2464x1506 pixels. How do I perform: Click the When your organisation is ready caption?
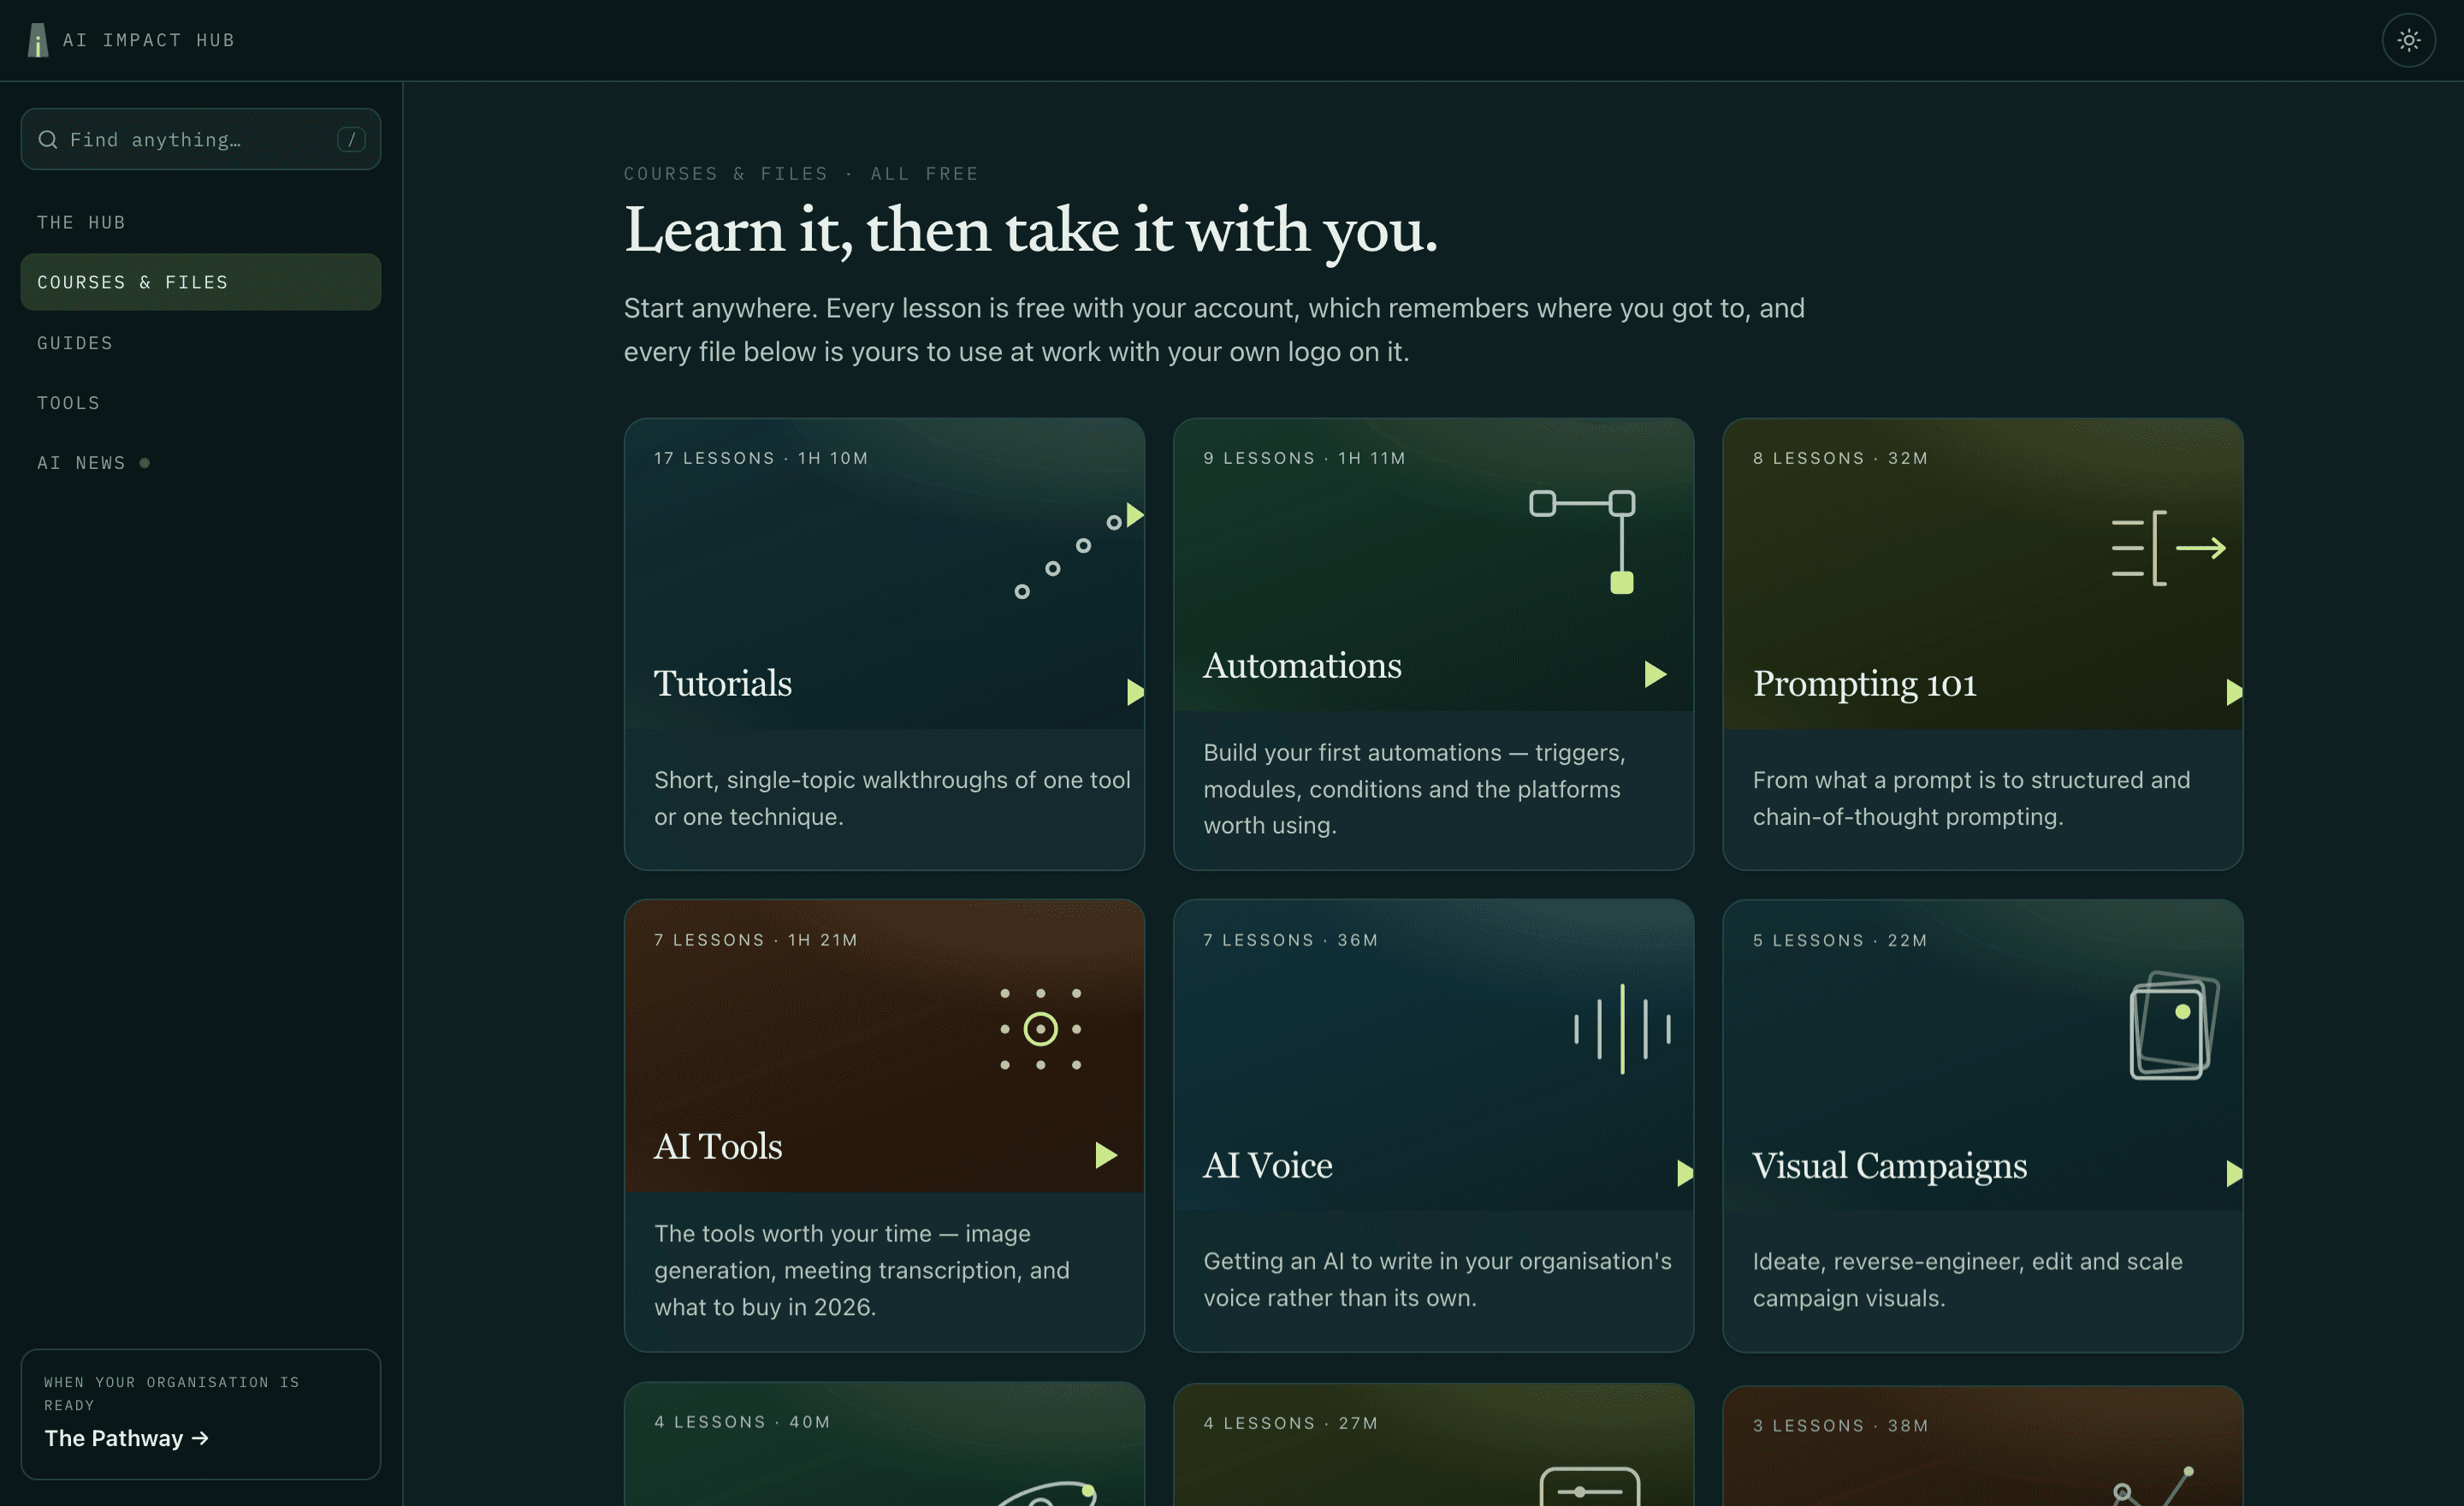[172, 1393]
